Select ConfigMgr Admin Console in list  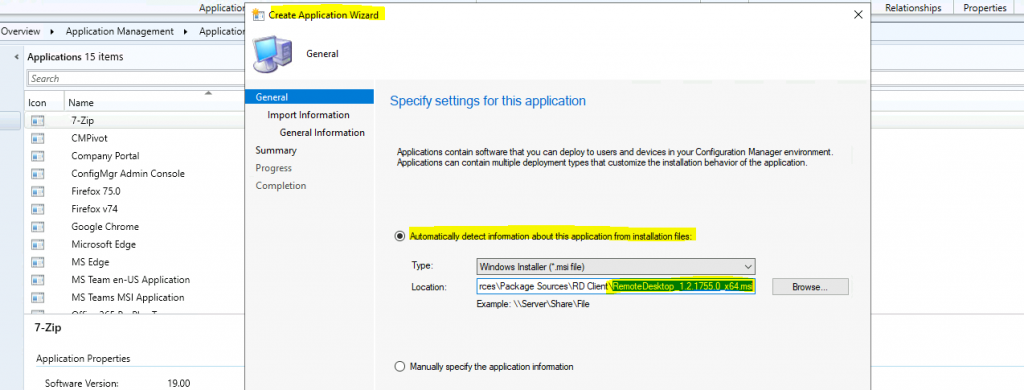128,174
